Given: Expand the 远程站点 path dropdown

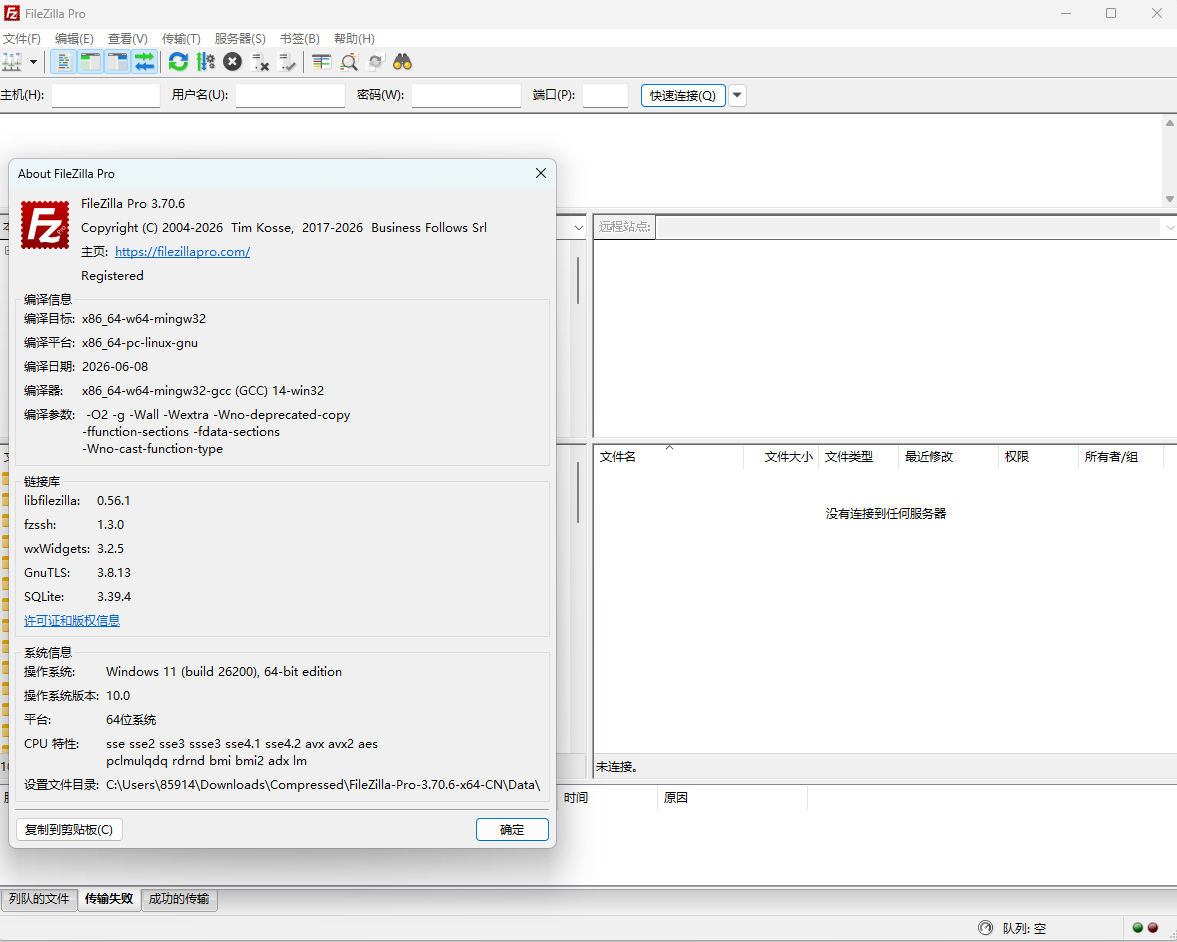Looking at the screenshot, I should point(1169,227).
